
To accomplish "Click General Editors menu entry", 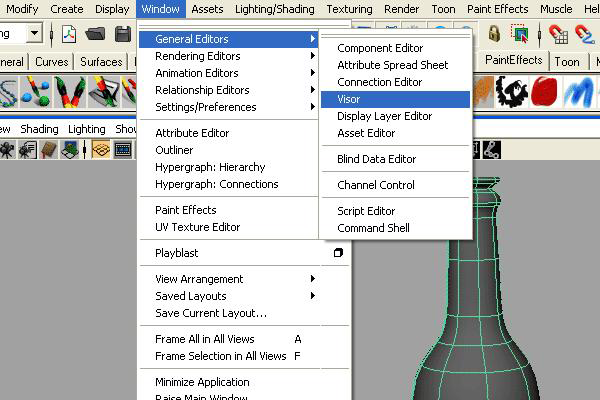I will [229, 39].
